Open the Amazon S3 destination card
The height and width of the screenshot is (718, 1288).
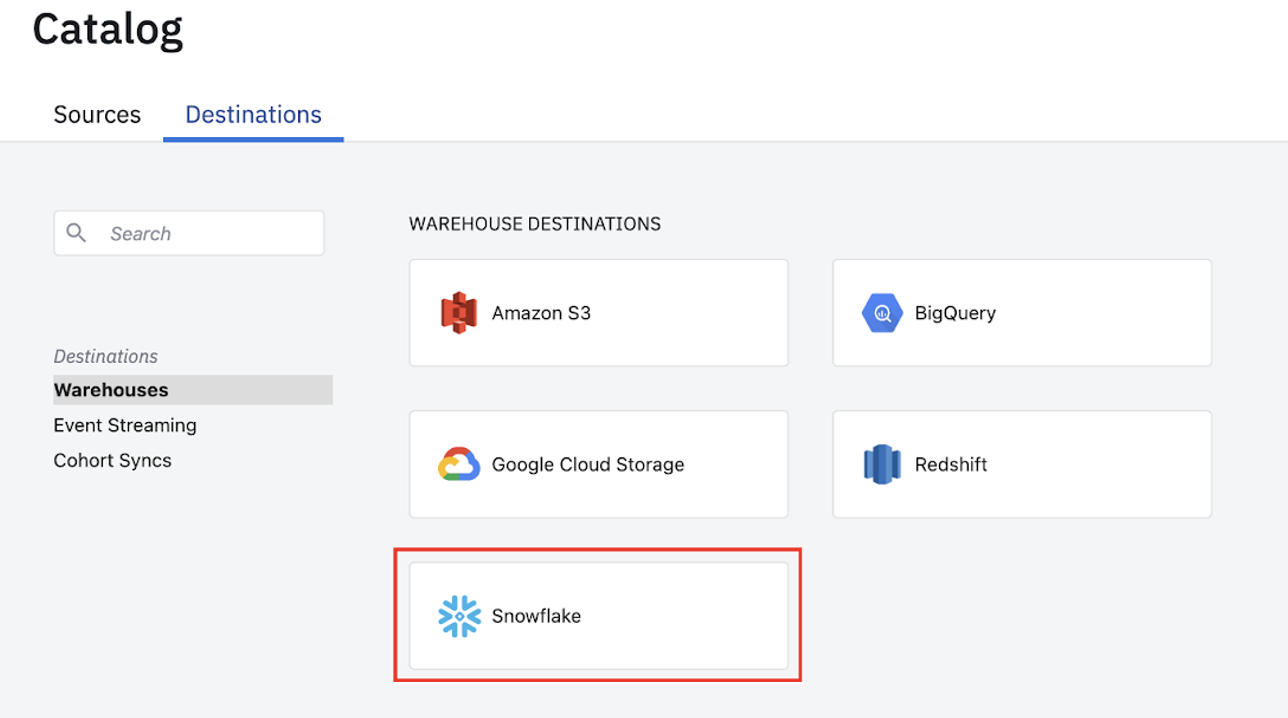click(x=599, y=313)
